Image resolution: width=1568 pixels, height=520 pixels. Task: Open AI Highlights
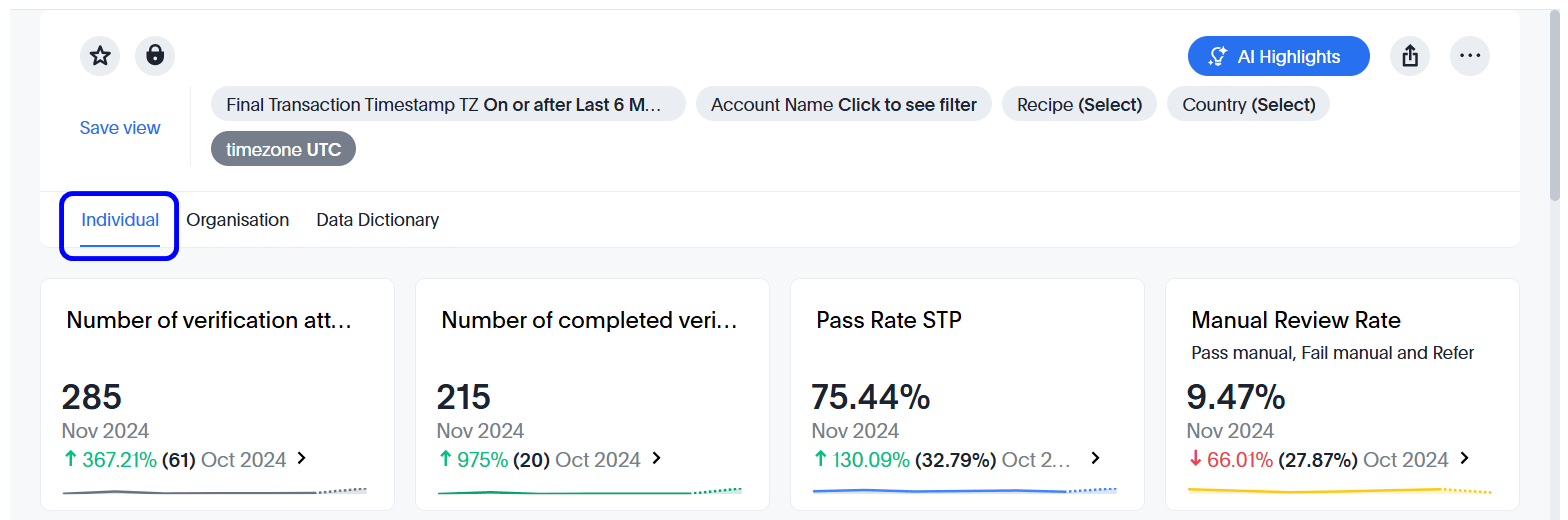pyautogui.click(x=1278, y=57)
